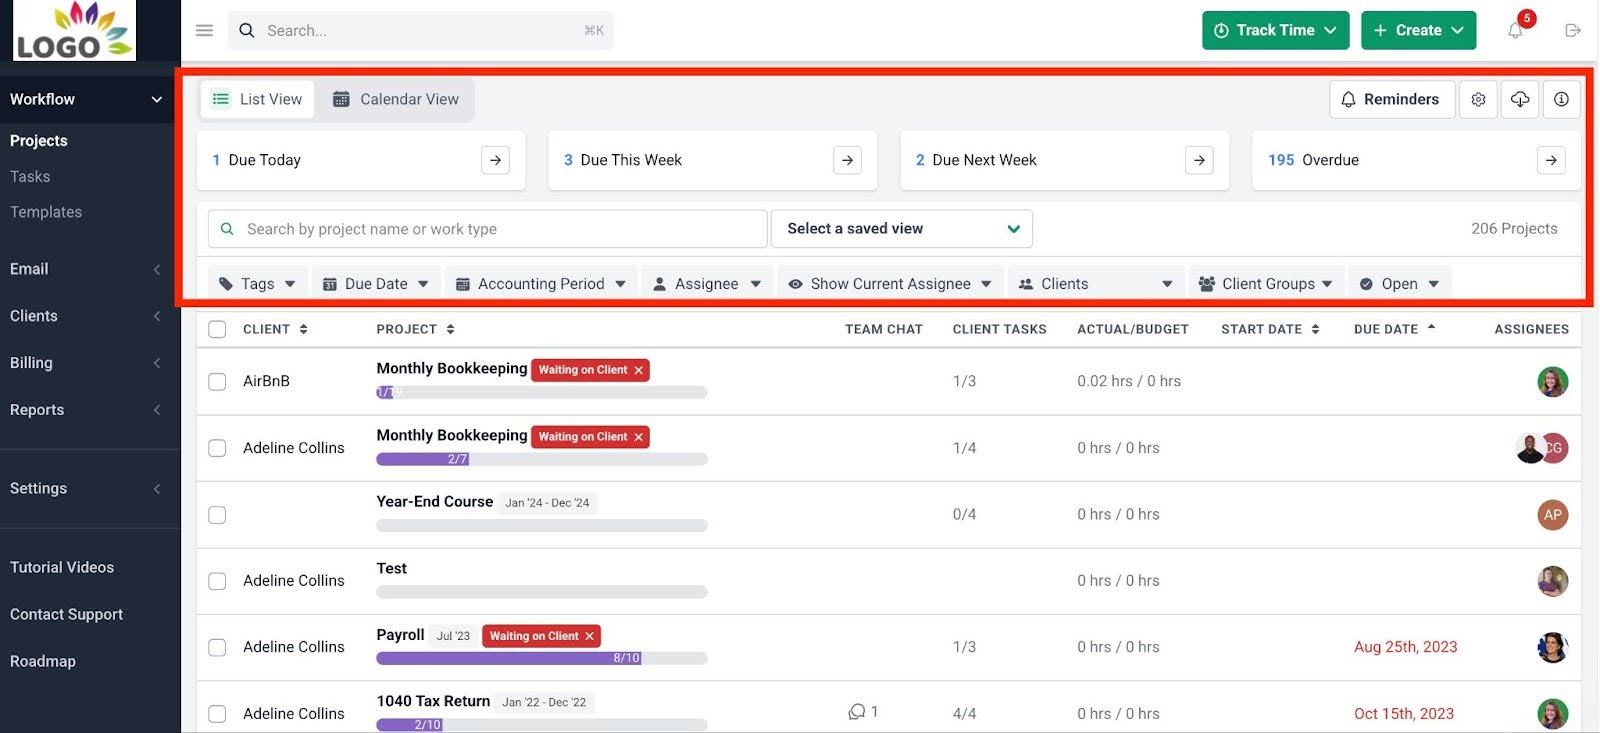
Task: Click the arrow icon on Due Today card
Action: [x=495, y=160]
